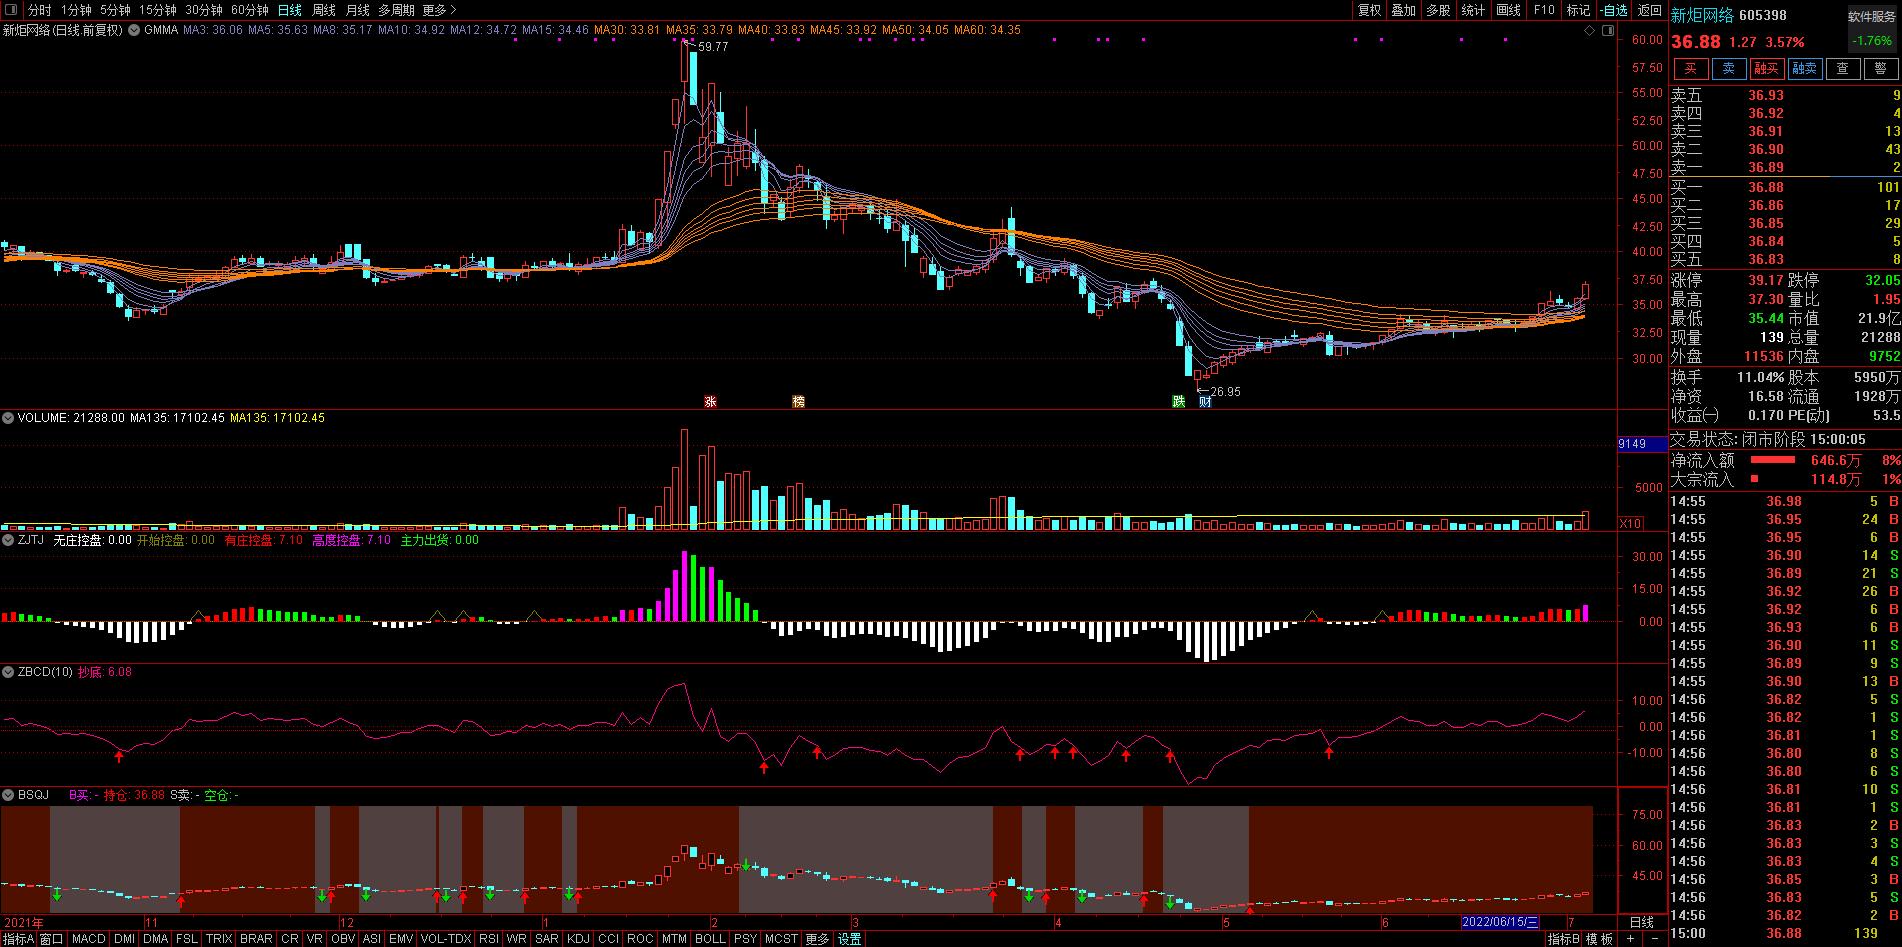Click the plus zoom-in button at bottom right
Viewport: 1902px width, 947px height.
click(1631, 939)
